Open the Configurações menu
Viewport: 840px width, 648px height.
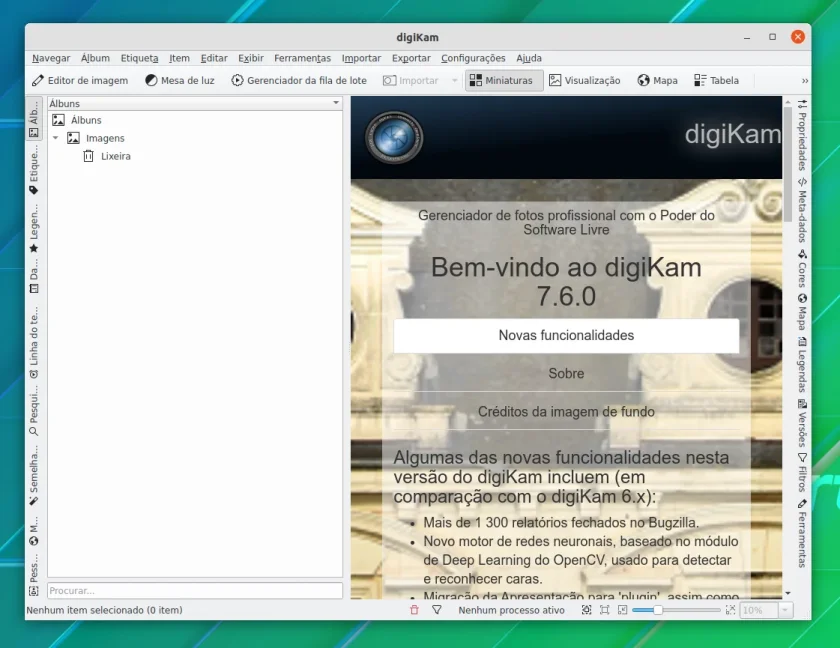pos(473,58)
